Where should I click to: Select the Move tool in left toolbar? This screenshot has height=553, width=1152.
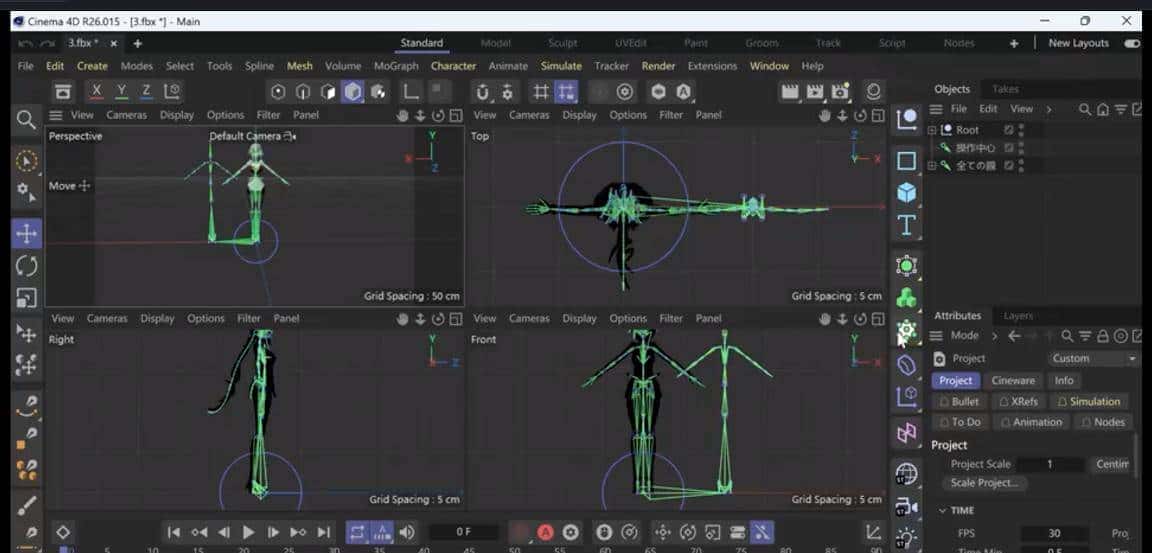26,234
